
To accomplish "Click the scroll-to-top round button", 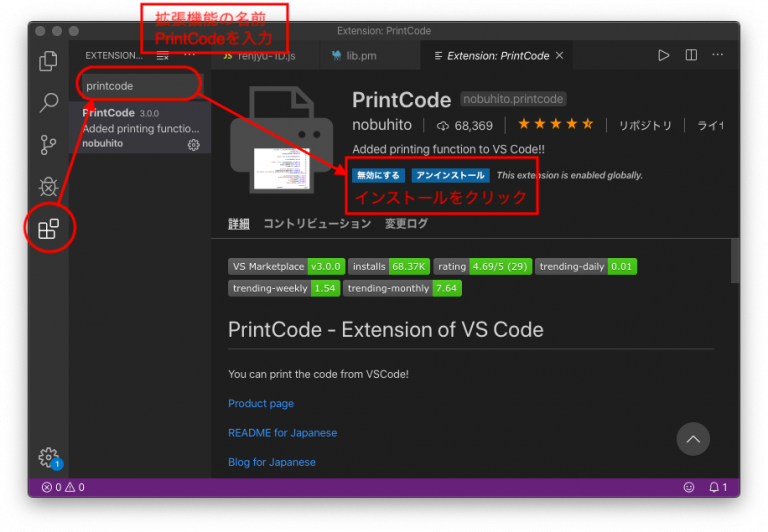I will [693, 438].
